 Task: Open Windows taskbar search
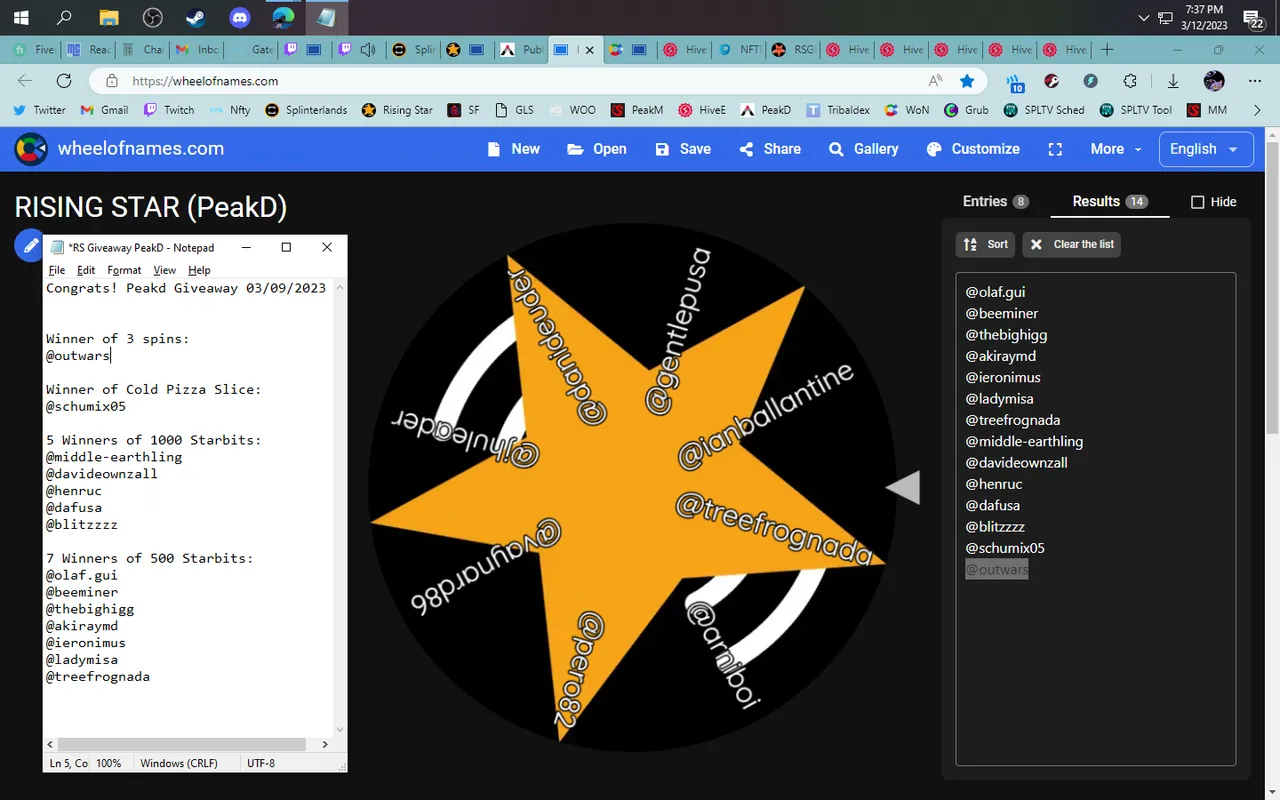[x=64, y=17]
